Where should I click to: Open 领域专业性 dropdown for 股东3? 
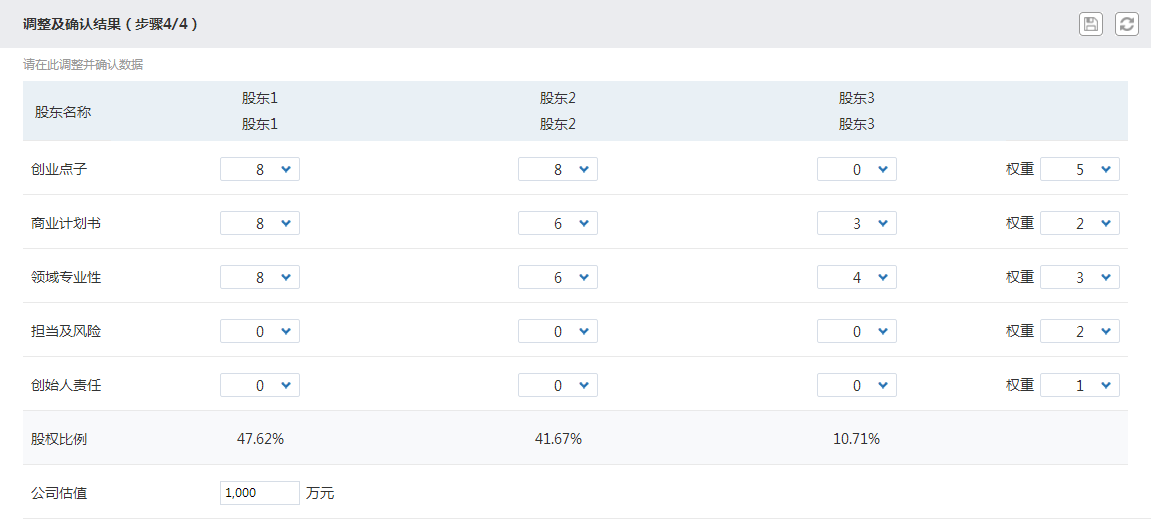pyautogui.click(x=857, y=277)
